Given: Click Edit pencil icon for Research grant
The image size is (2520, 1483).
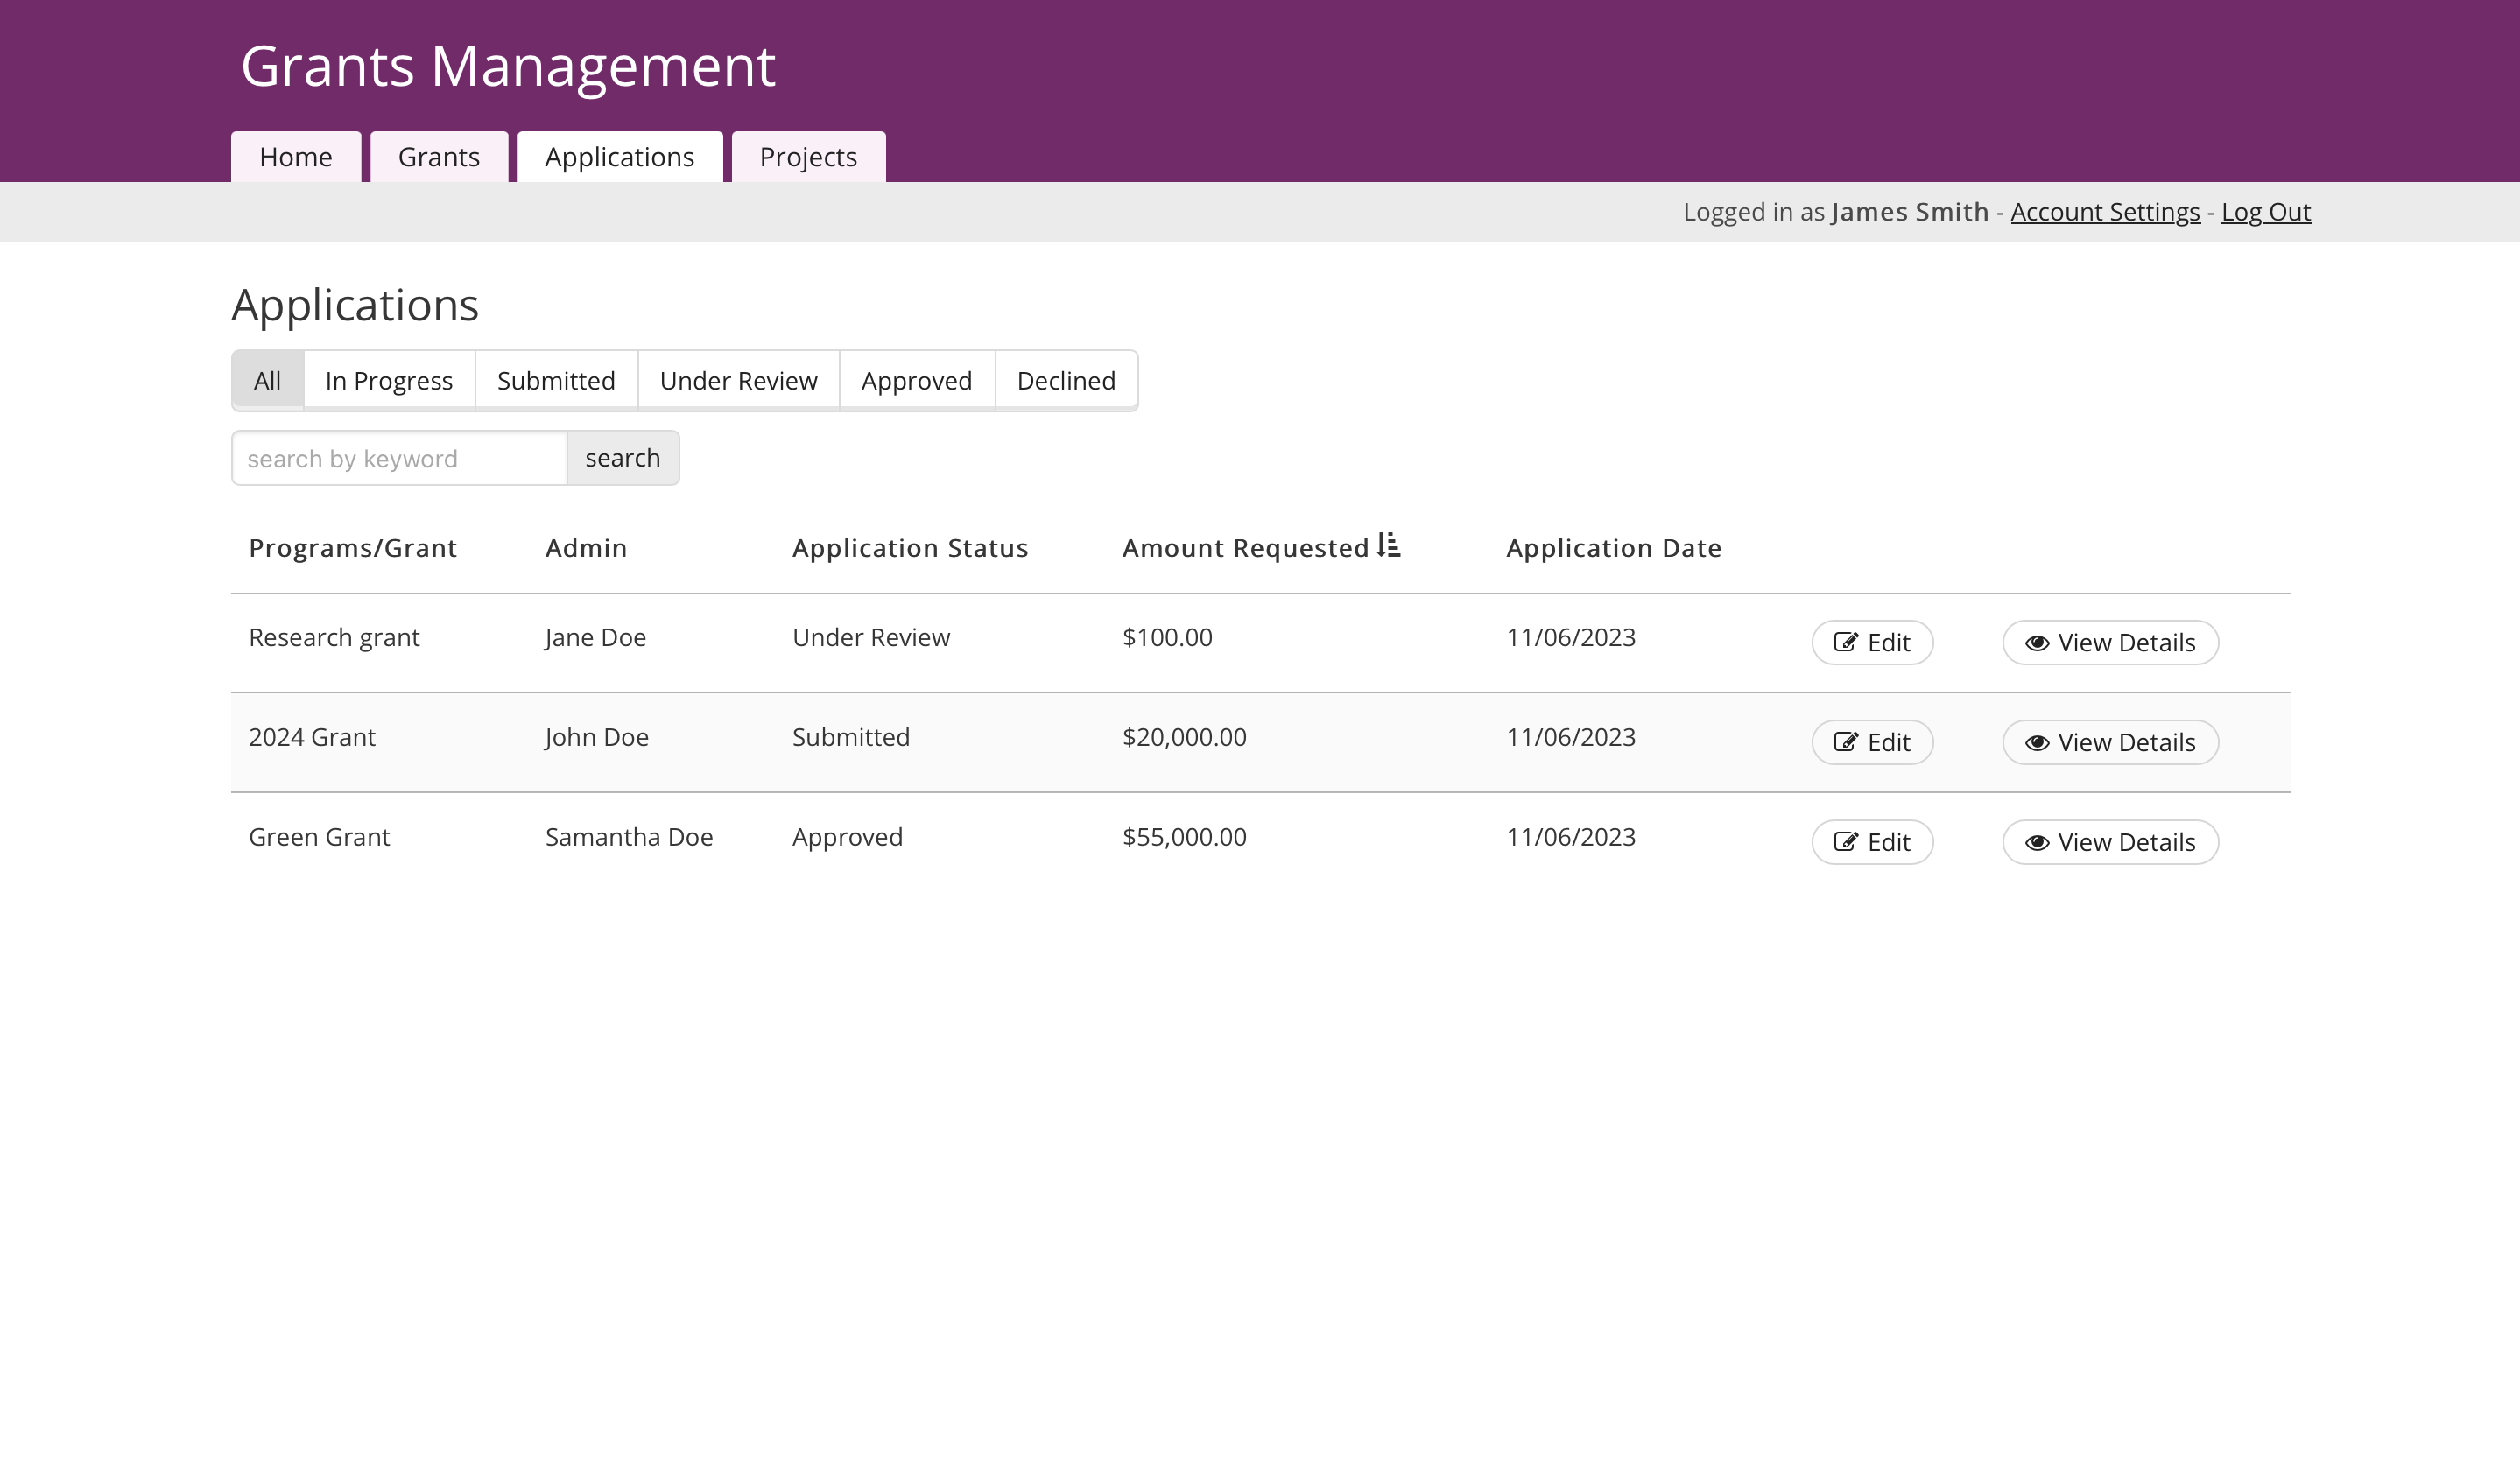Looking at the screenshot, I should (x=1845, y=642).
